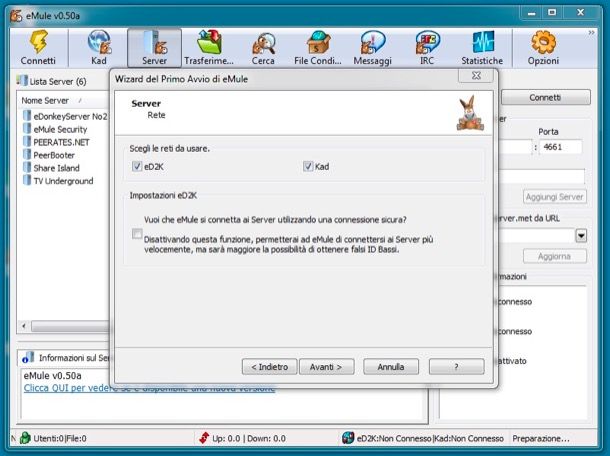The height and width of the screenshot is (456, 610).
Task: Open the Cerca search toolbar icon
Action: (x=264, y=43)
